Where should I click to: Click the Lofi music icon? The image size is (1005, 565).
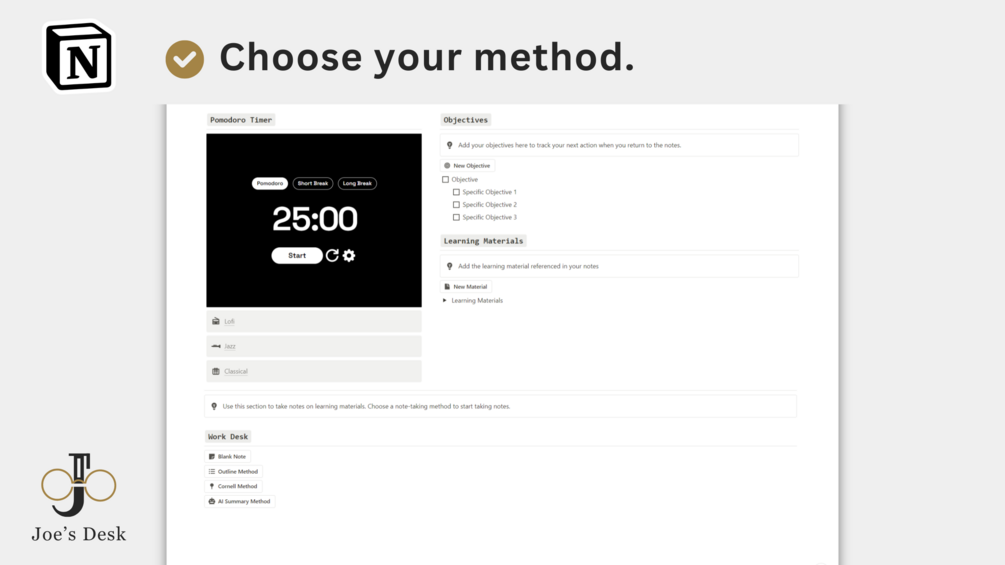pyautogui.click(x=216, y=321)
